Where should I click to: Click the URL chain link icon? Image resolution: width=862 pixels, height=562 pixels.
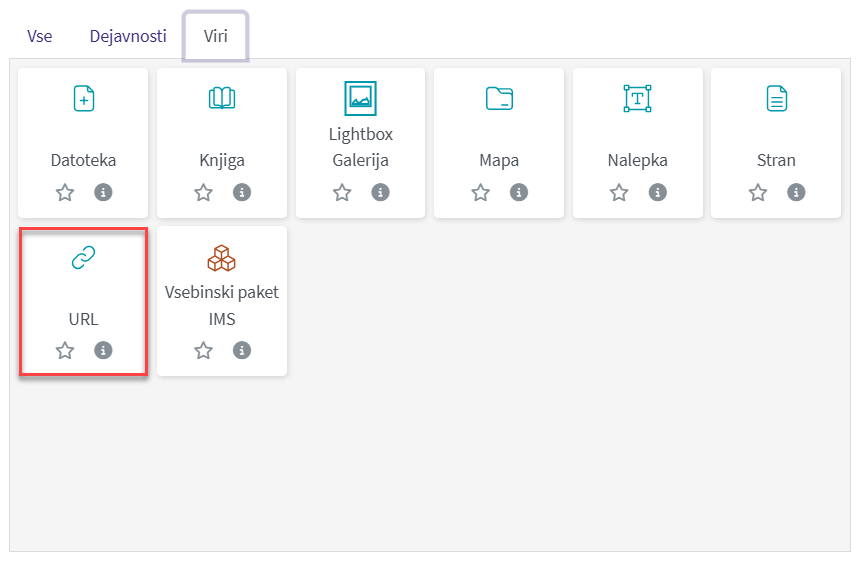coord(84,259)
